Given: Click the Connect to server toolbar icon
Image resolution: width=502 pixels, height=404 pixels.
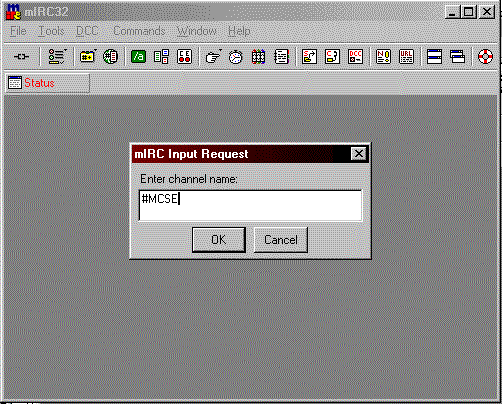Looking at the screenshot, I should (x=21, y=57).
